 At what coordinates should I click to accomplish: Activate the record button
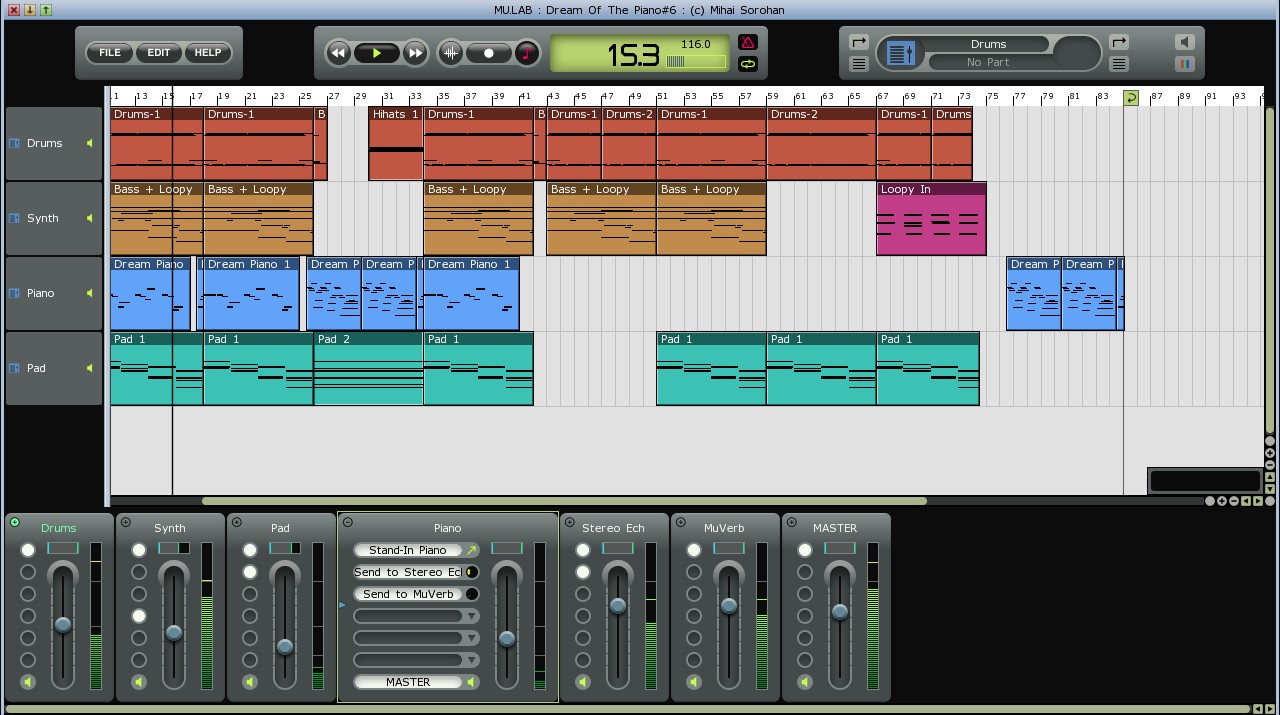coord(489,53)
